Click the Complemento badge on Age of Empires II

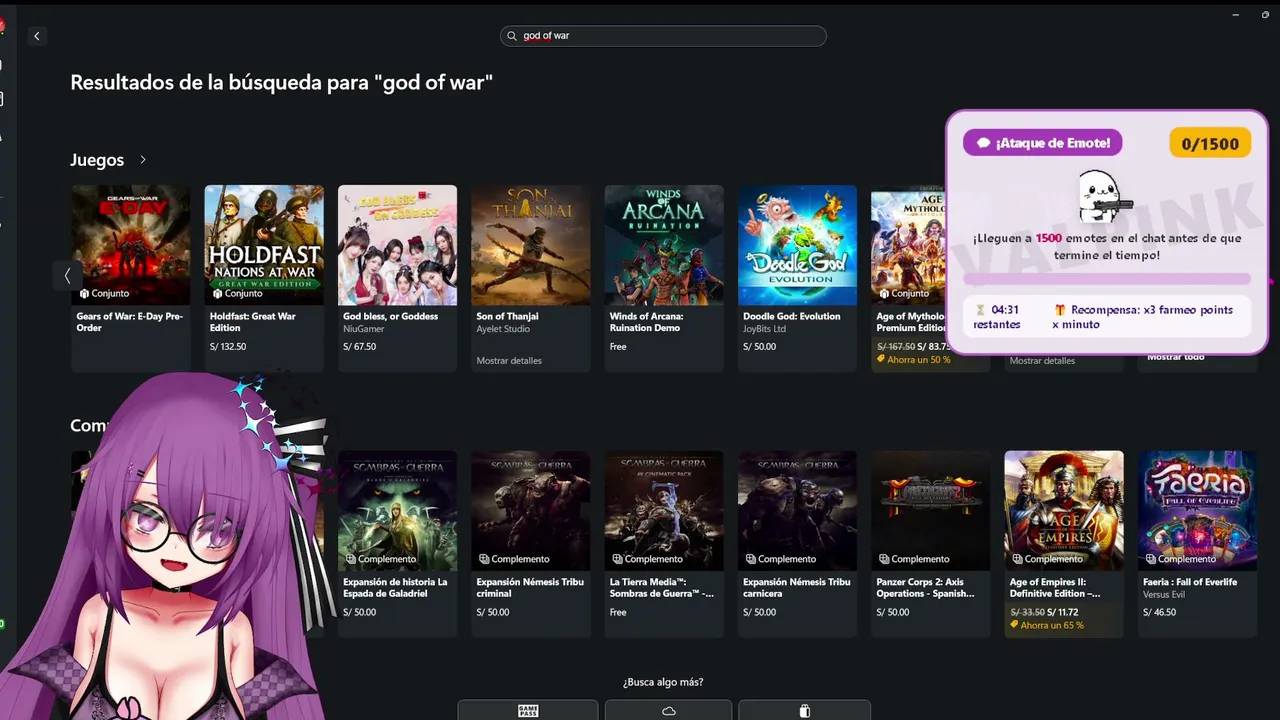[x=1048, y=559]
